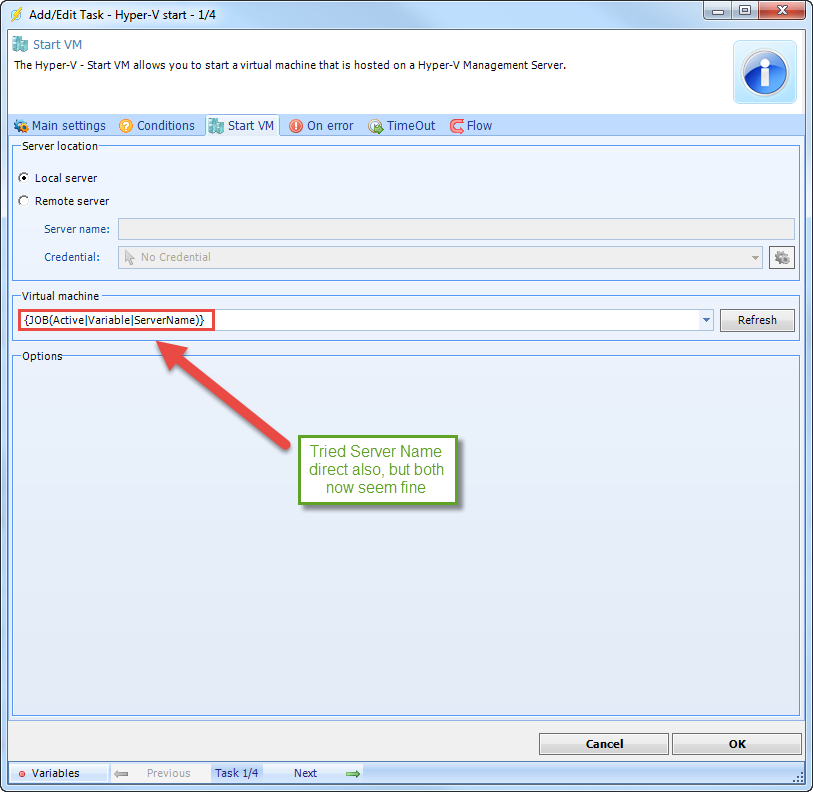Click the OK button
Viewport: 813px width, 792px height.
(736, 744)
